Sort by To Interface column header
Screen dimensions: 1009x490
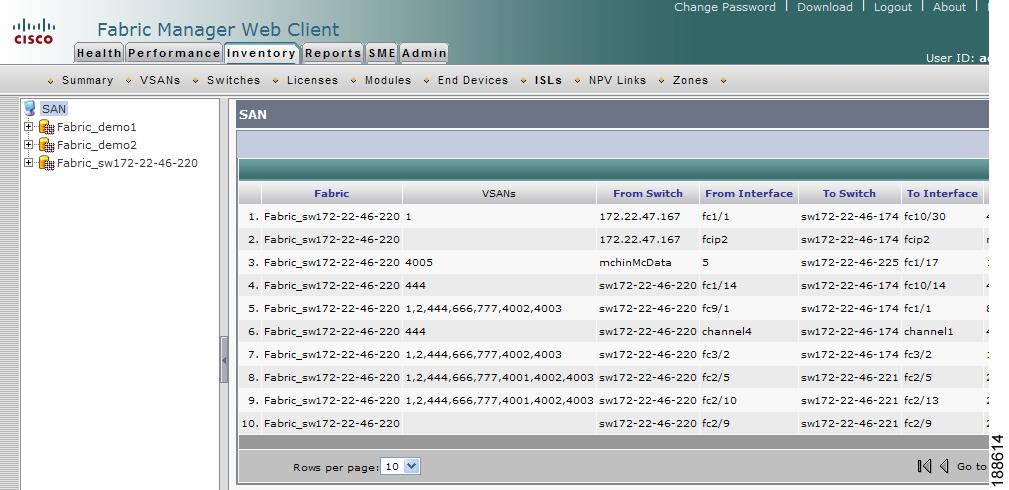(942, 193)
